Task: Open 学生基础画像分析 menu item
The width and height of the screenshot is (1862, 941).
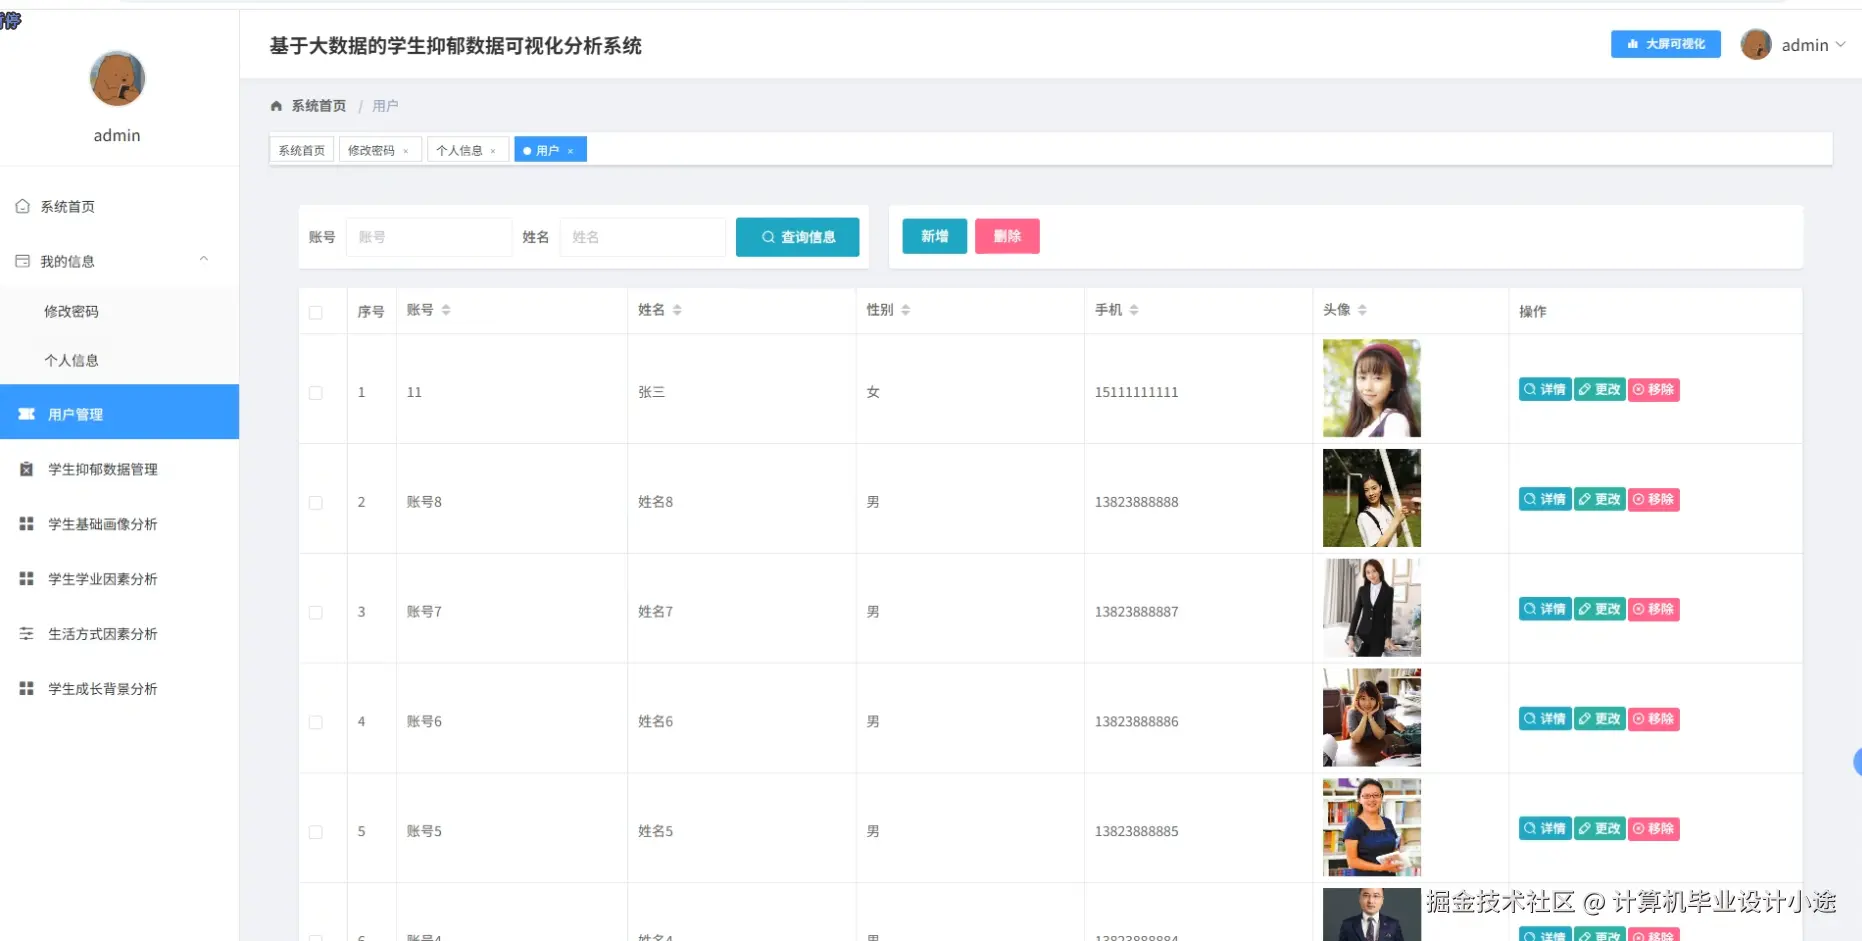Action: pyautogui.click(x=120, y=524)
